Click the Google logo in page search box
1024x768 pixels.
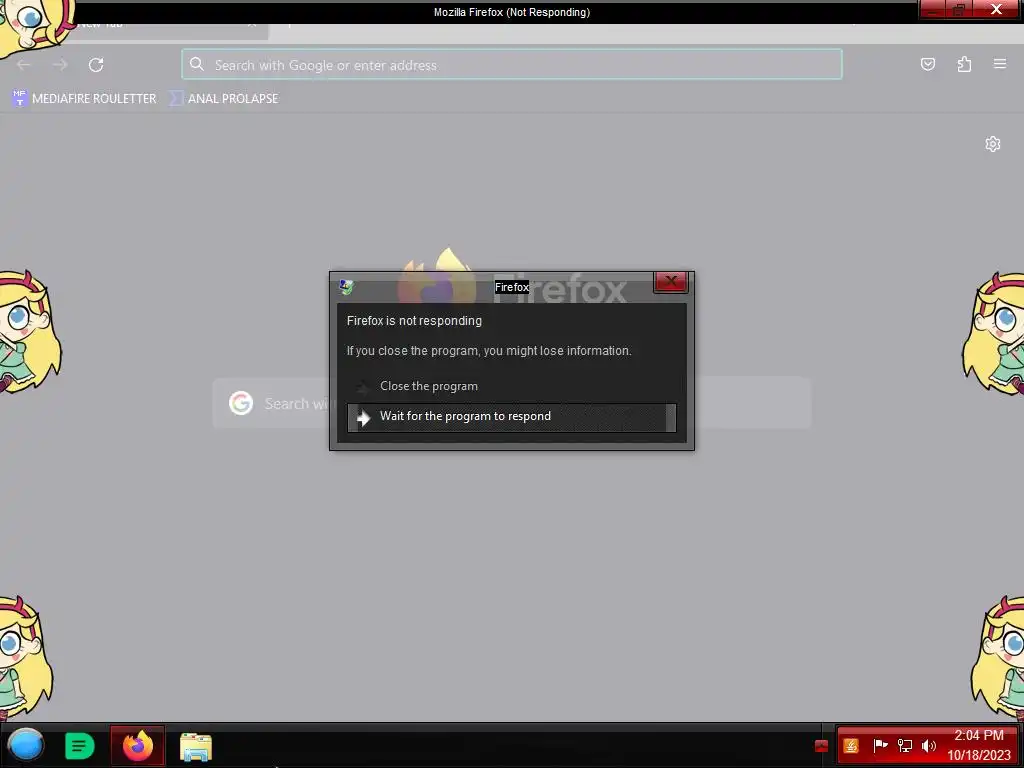[x=241, y=403]
